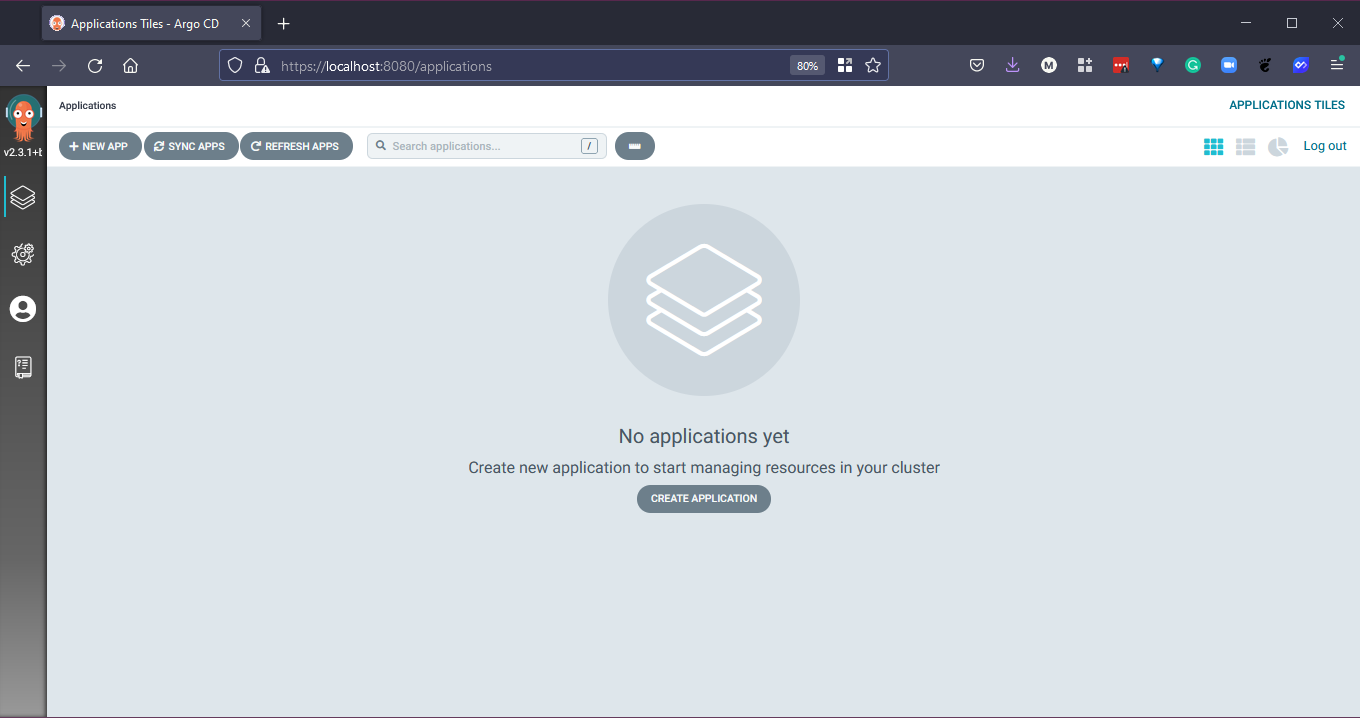This screenshot has width=1360, height=718.
Task: Open a new browser tab
Action: pos(284,23)
